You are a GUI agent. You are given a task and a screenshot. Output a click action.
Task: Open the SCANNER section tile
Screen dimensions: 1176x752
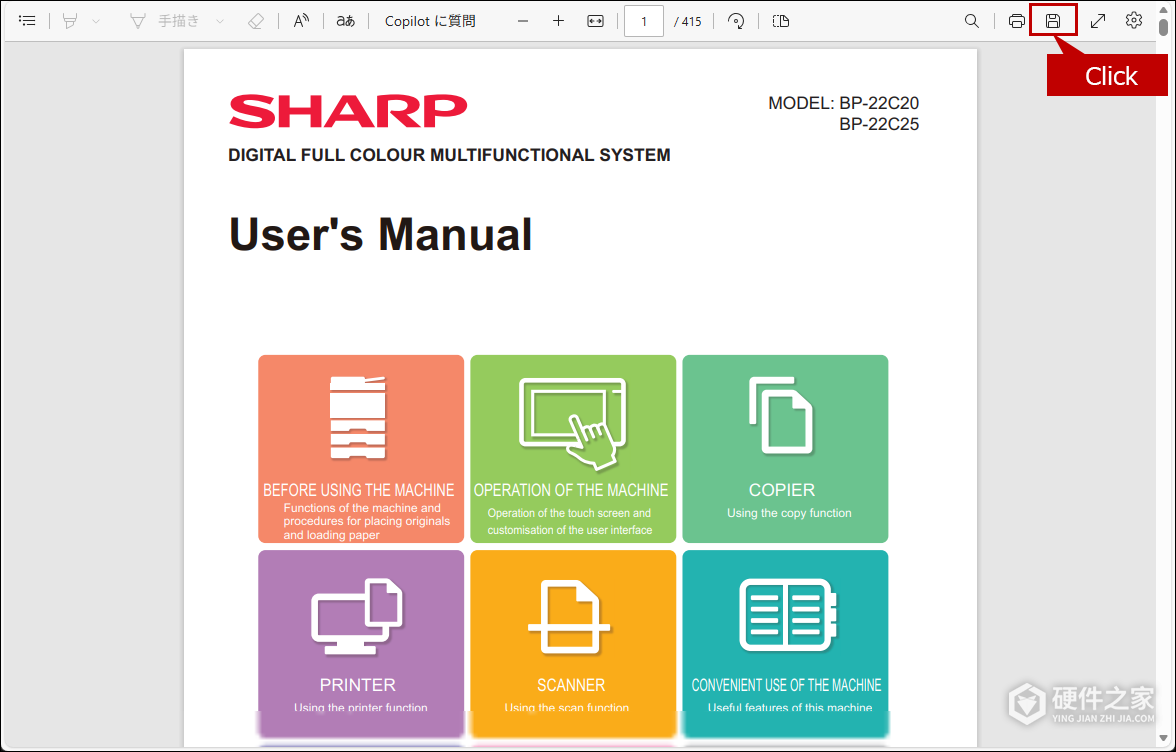tap(573, 643)
